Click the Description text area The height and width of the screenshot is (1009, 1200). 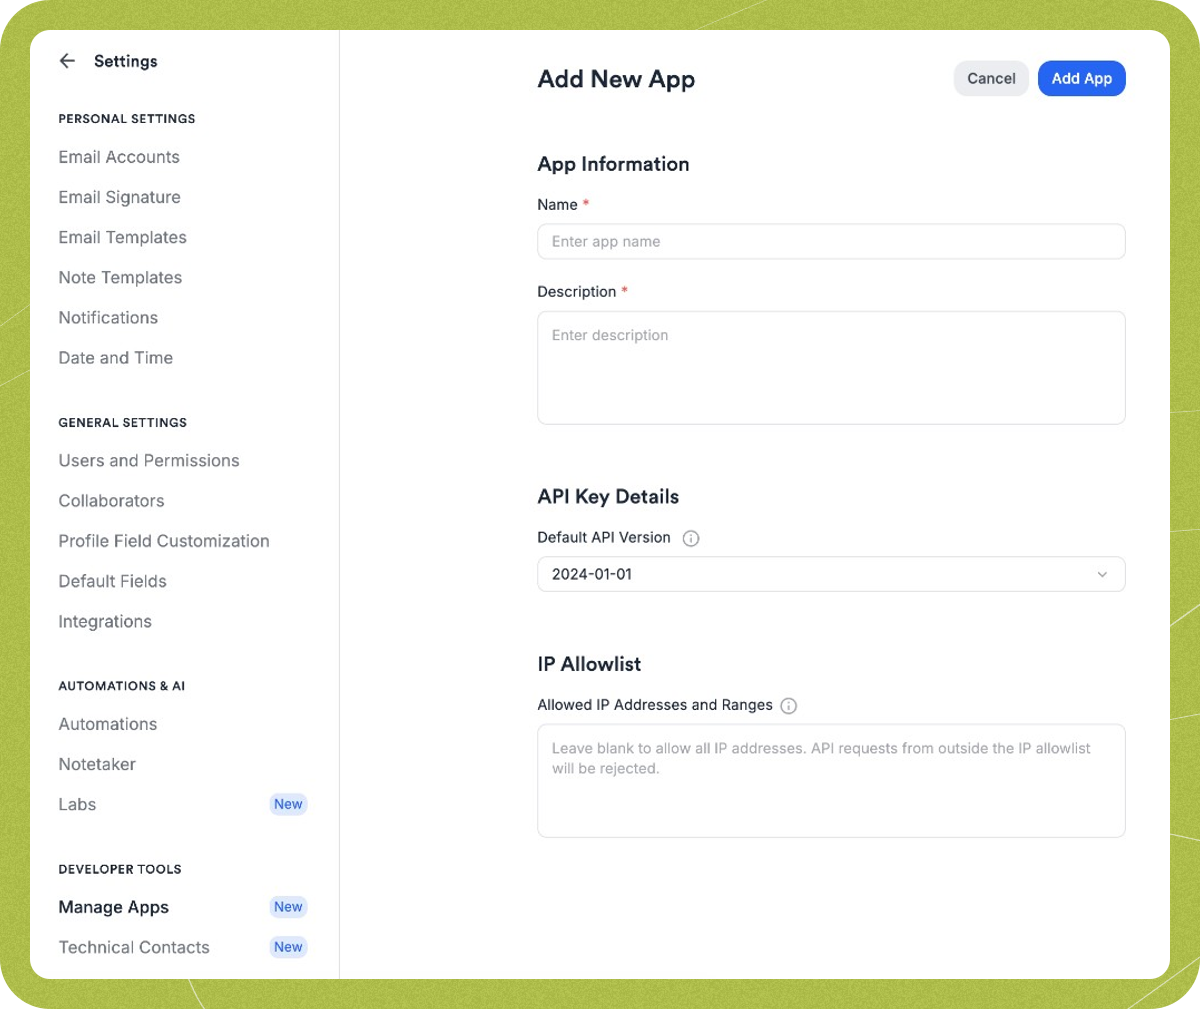pos(831,367)
